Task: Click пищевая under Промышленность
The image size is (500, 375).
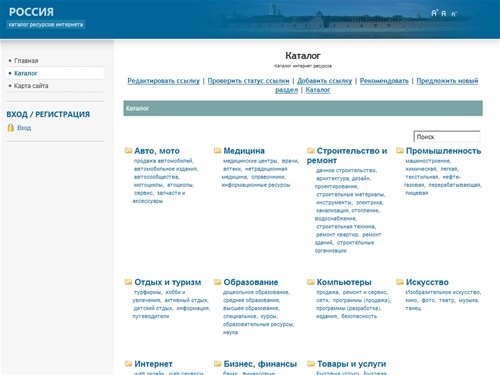Action: pyautogui.click(x=416, y=193)
